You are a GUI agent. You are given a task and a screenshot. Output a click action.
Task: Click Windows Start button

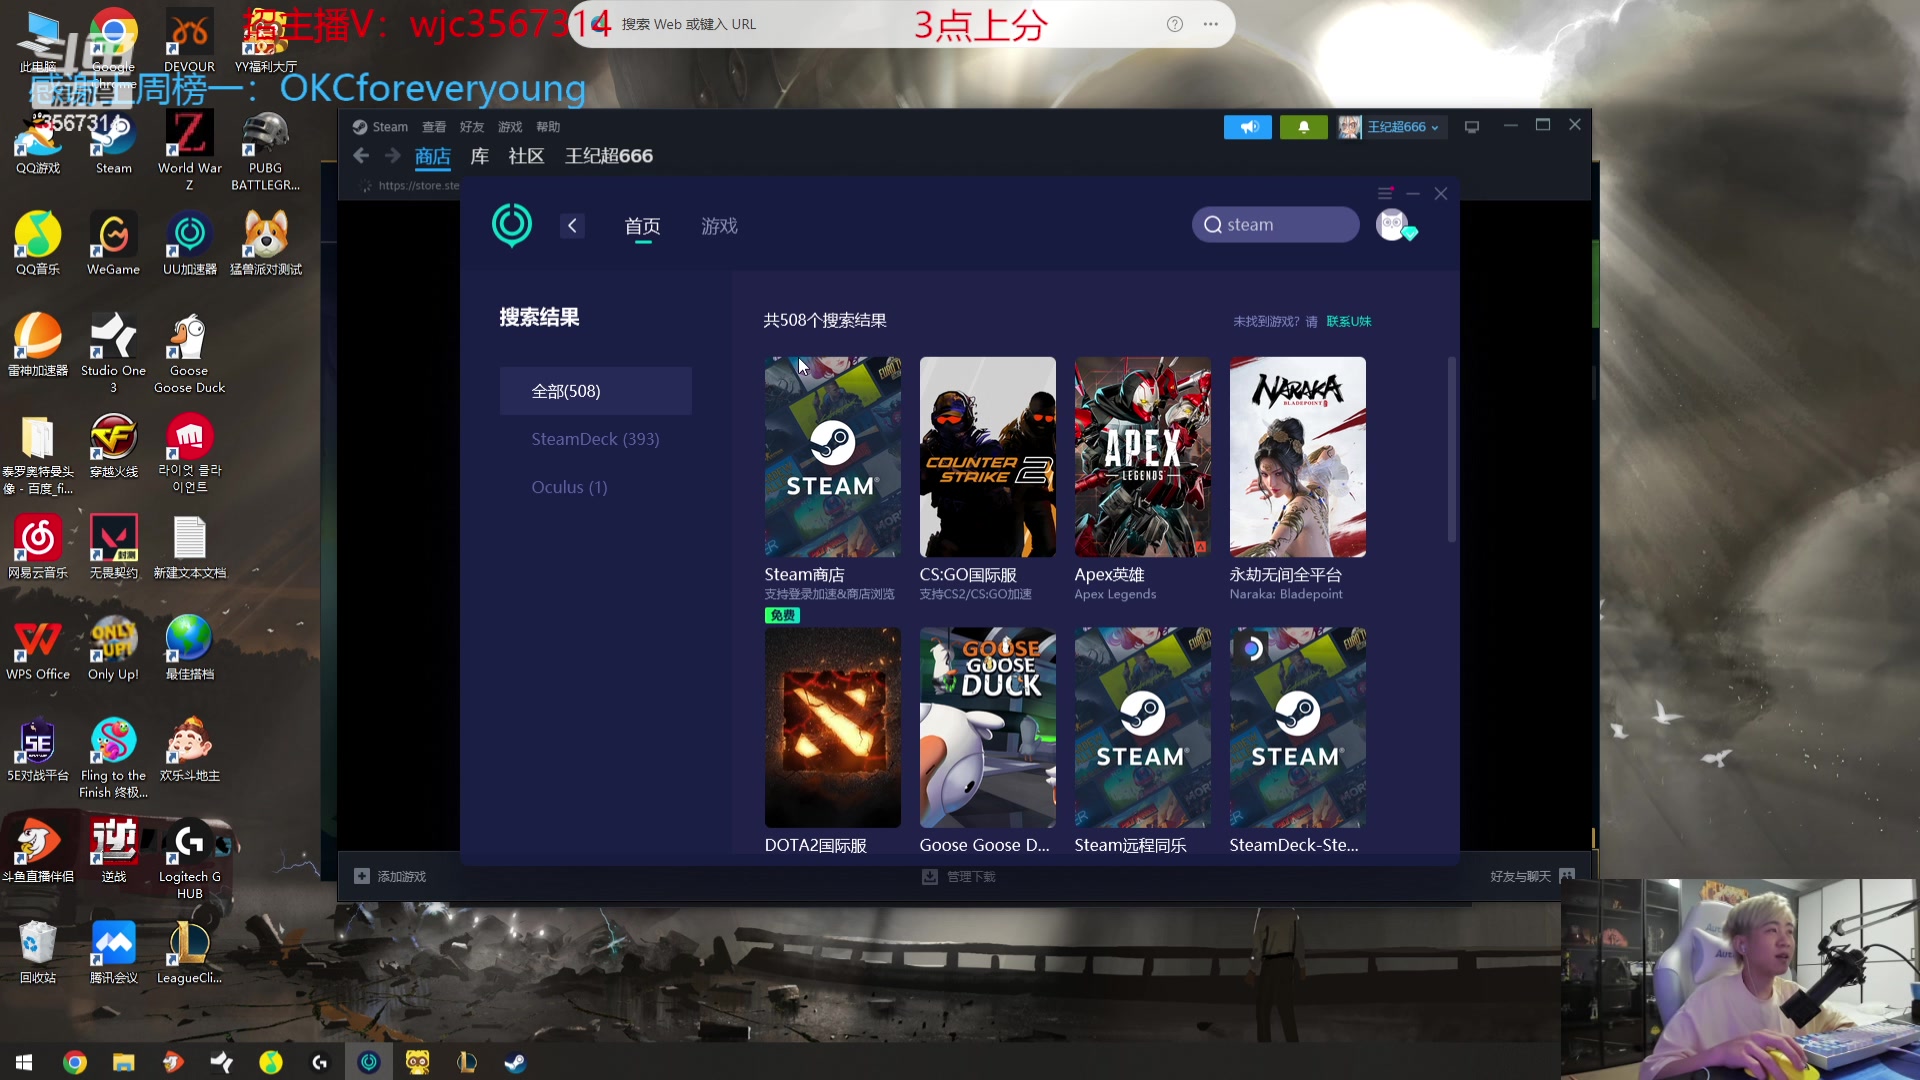coord(24,1062)
